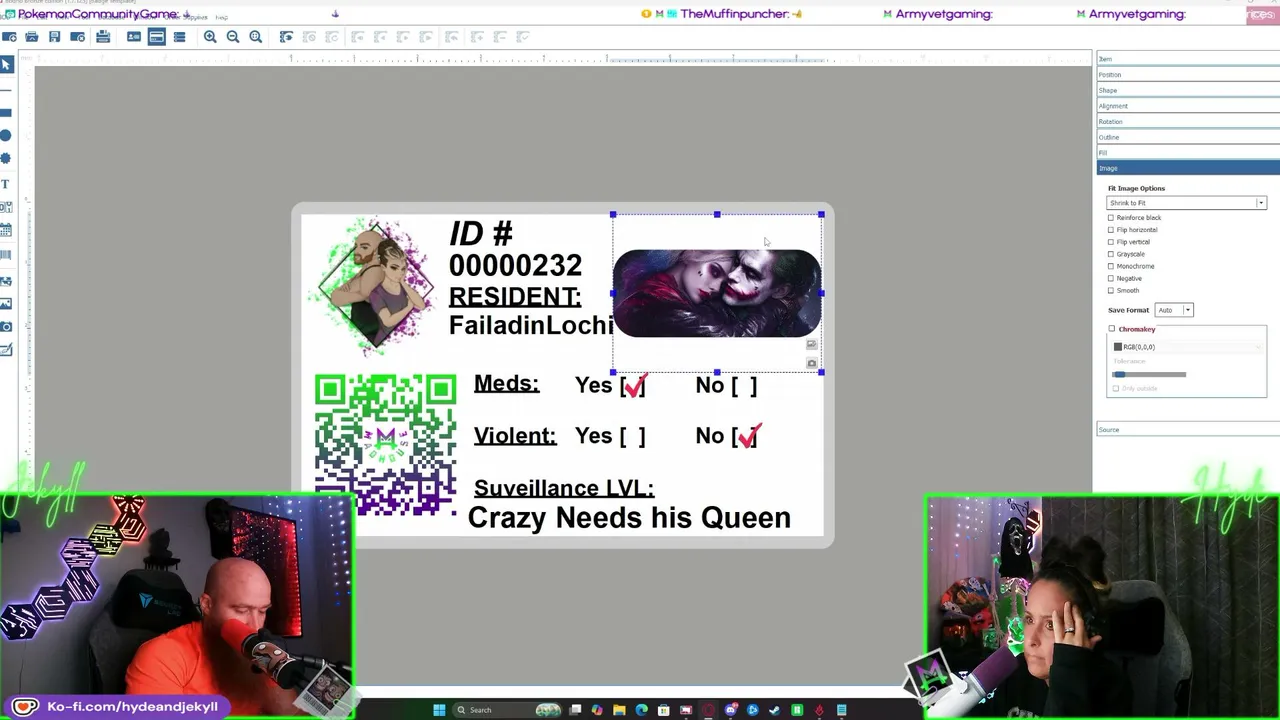
Task: Click the Print toolbar icon
Action: click(x=103, y=37)
